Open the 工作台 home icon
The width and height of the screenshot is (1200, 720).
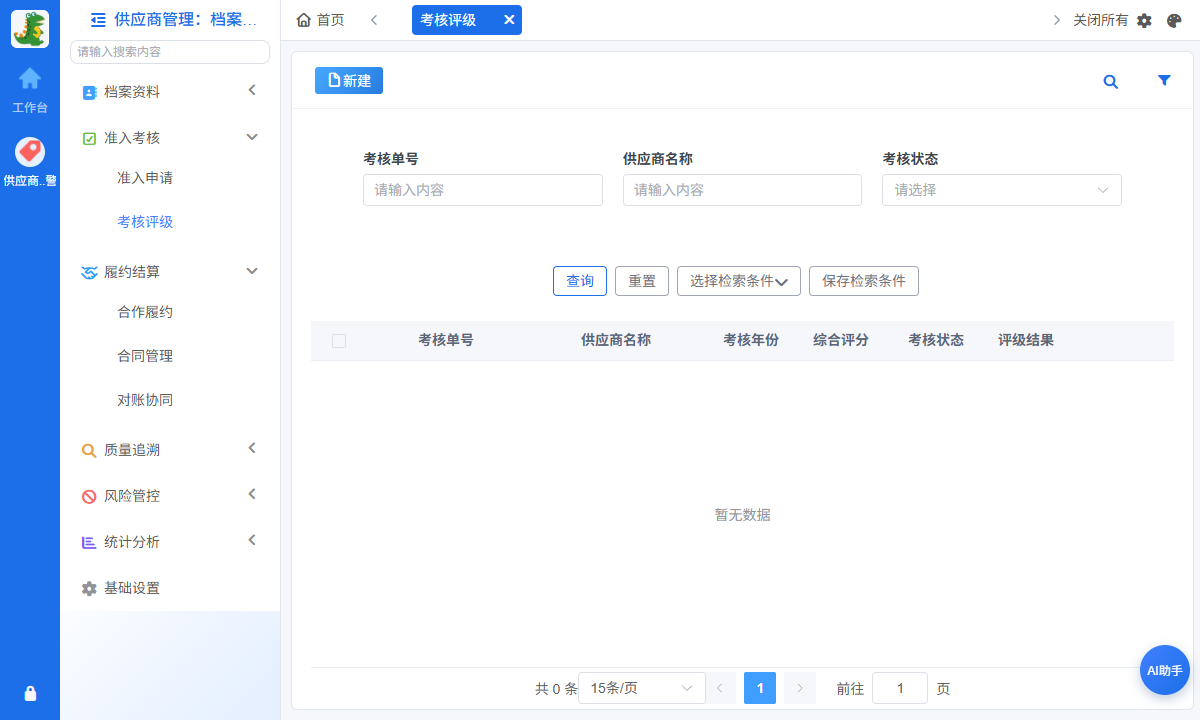tap(30, 78)
